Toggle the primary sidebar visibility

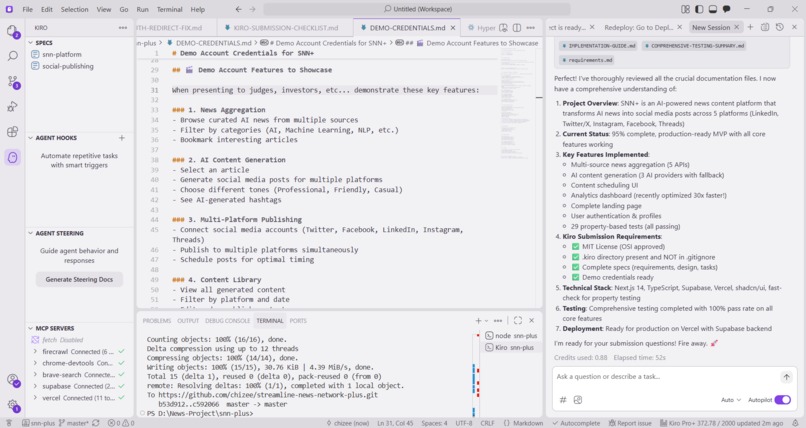(x=699, y=9)
